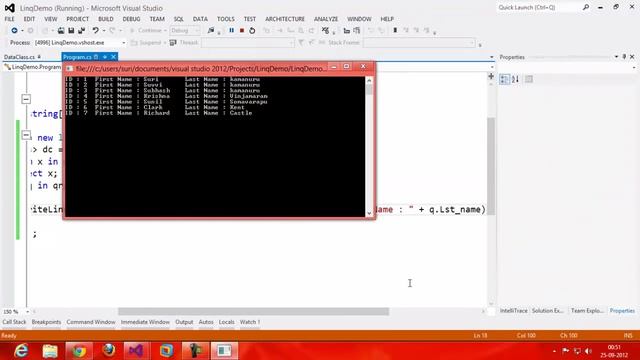Switch to the Solution Explorer panel tab
The height and width of the screenshot is (360, 640).
pyautogui.click(x=548, y=311)
